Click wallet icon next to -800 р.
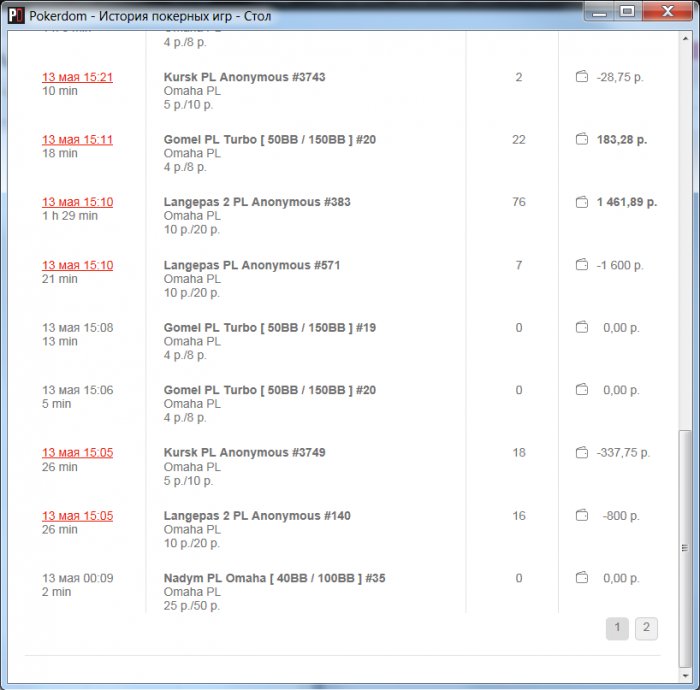The image size is (700, 690). (x=582, y=515)
